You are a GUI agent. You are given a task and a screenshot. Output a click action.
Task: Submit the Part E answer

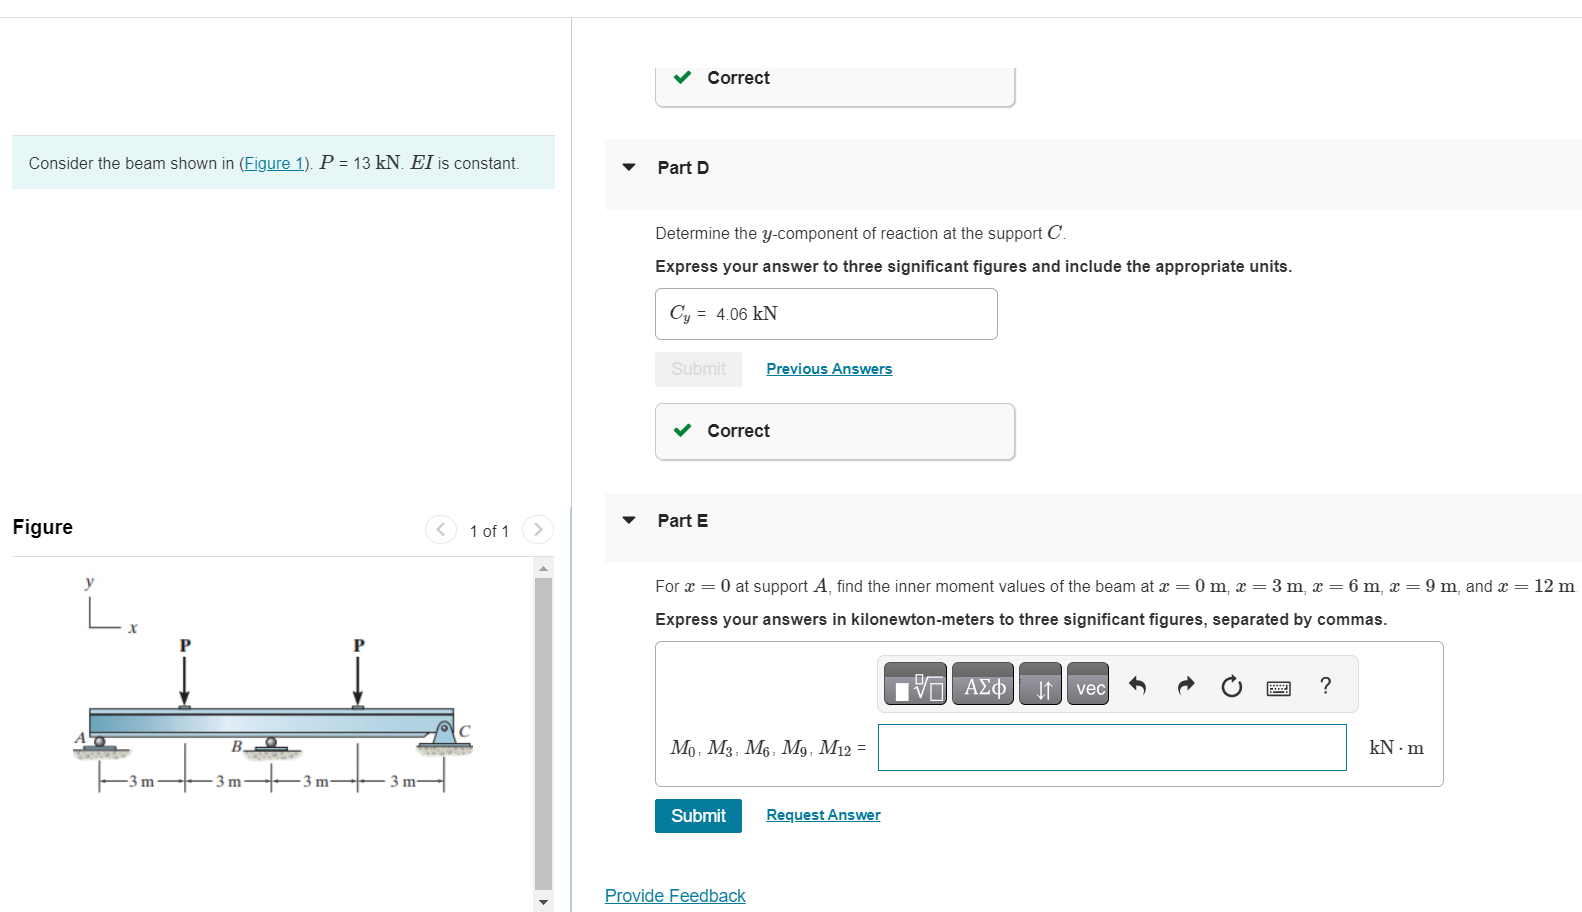coord(698,815)
